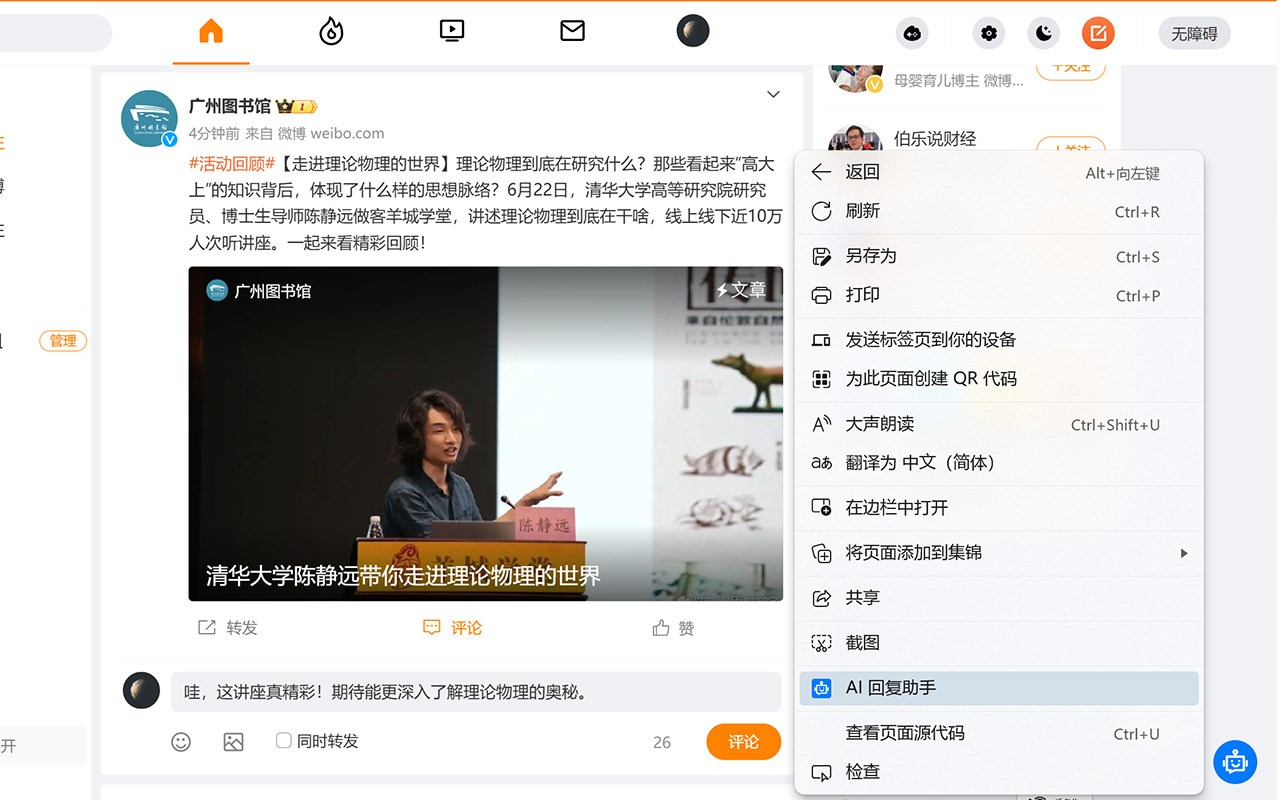This screenshot has height=800, width=1280.
Task: Click the game controller icon in the header
Action: click(912, 34)
